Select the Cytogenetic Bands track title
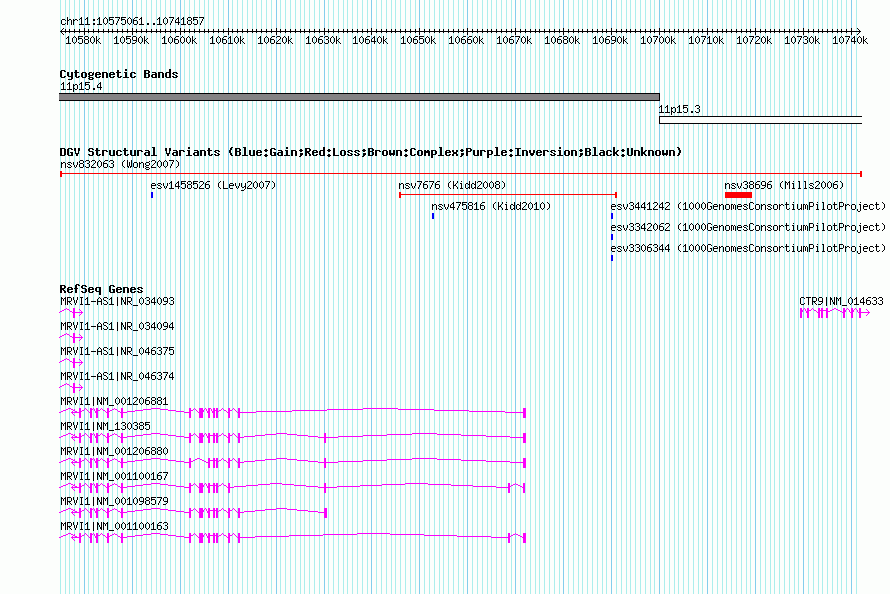Screen dimensions: 890x594 point(119,74)
